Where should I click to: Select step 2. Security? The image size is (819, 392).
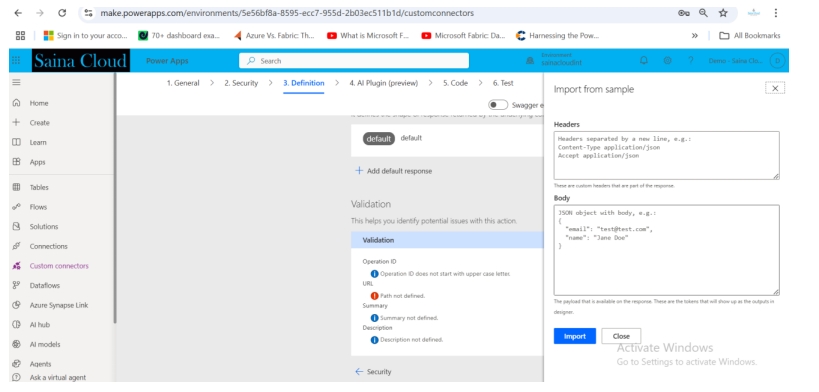pos(241,83)
